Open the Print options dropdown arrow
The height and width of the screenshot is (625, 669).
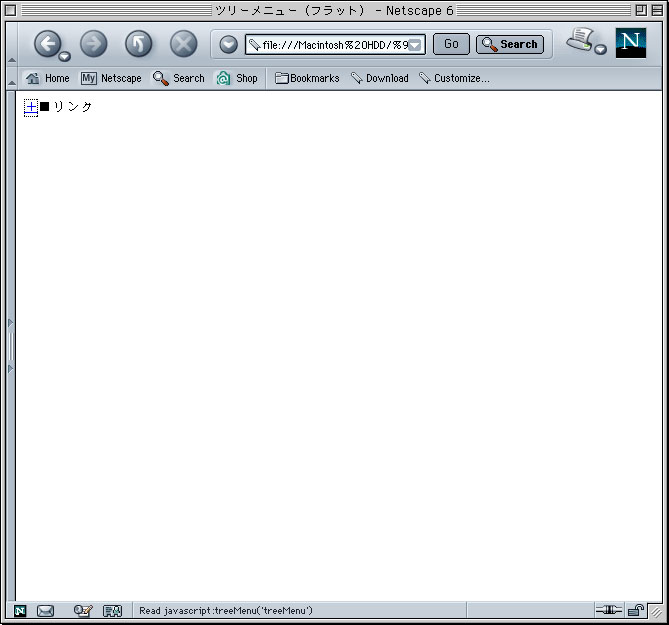(x=600, y=49)
